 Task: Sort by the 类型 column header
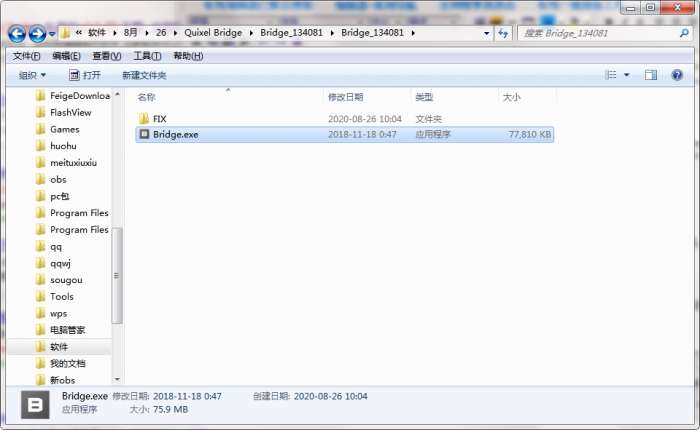pos(424,97)
